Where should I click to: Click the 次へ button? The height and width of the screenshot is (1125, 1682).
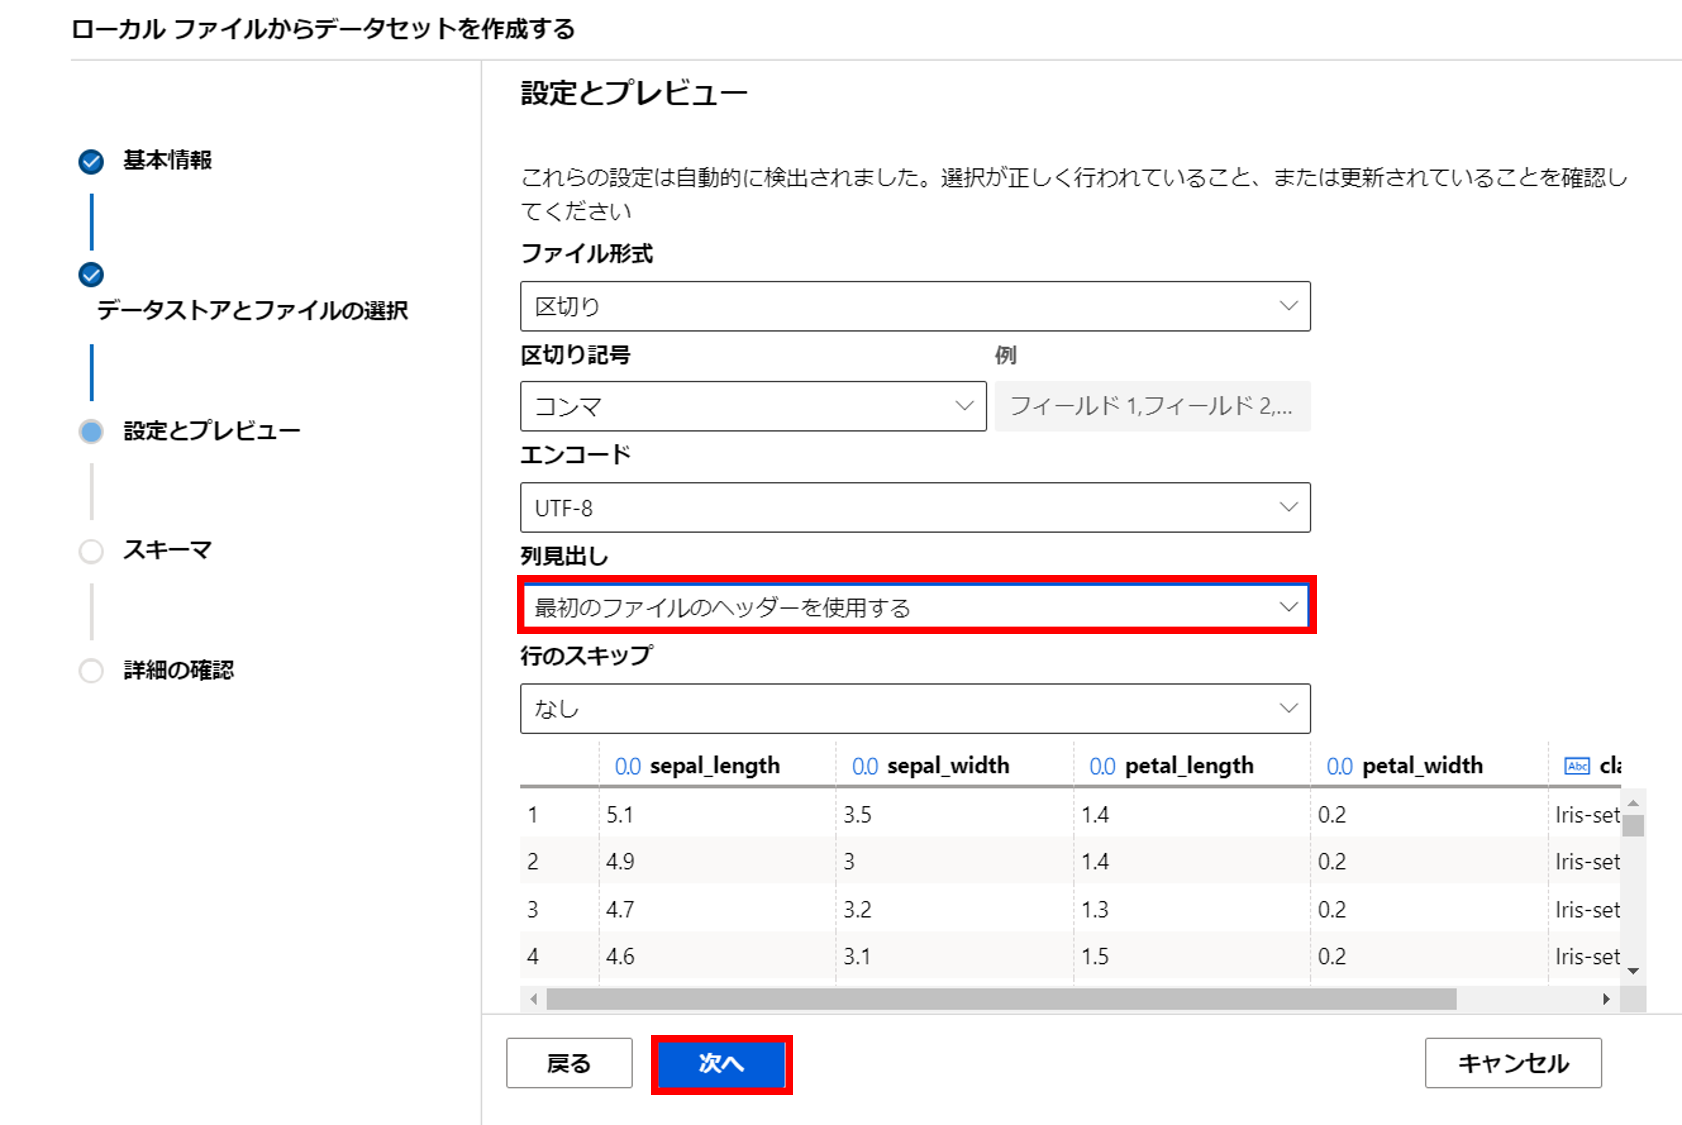(x=721, y=1063)
